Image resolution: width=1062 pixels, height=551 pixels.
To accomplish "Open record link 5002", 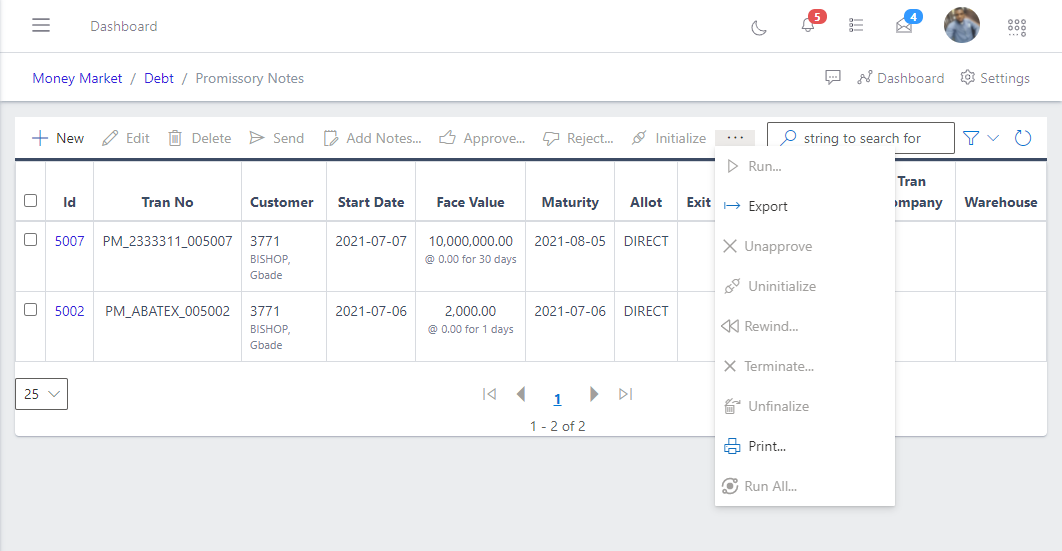I will pyautogui.click(x=70, y=311).
